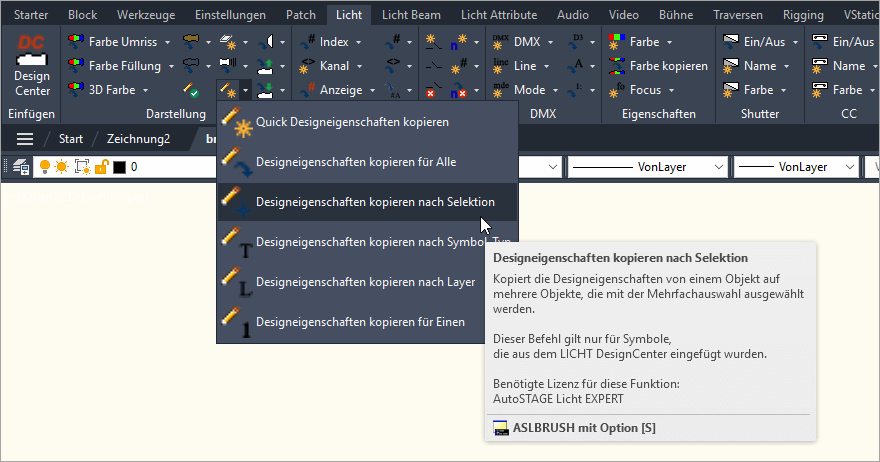Expand the Anzeige dropdown arrow
The image size is (880, 462).
(x=372, y=90)
